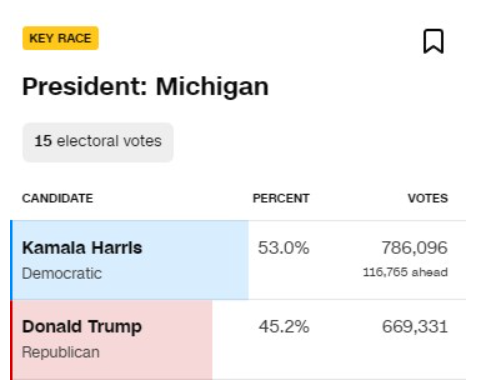This screenshot has width=479, height=389.
Task: Click the 116,765 ahead text
Action: click(405, 272)
